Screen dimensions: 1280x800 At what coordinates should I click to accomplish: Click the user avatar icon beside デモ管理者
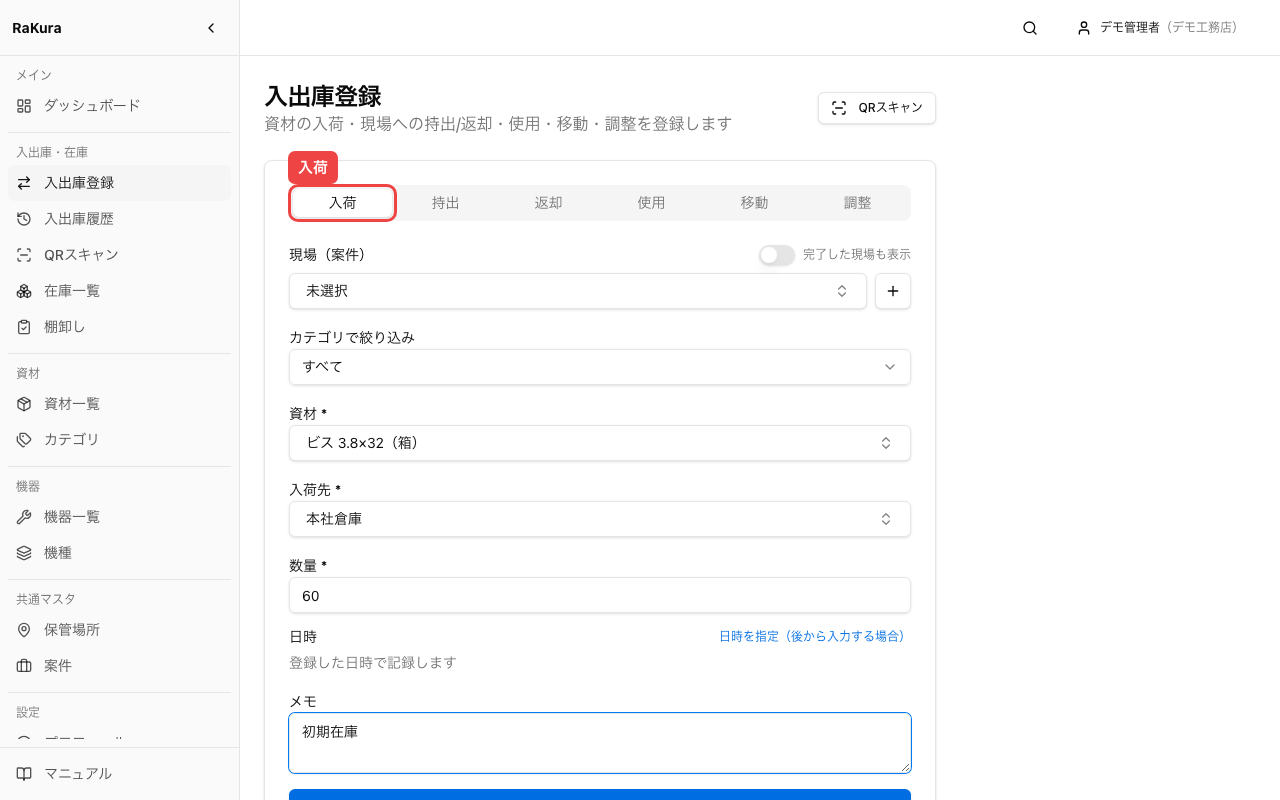point(1084,28)
